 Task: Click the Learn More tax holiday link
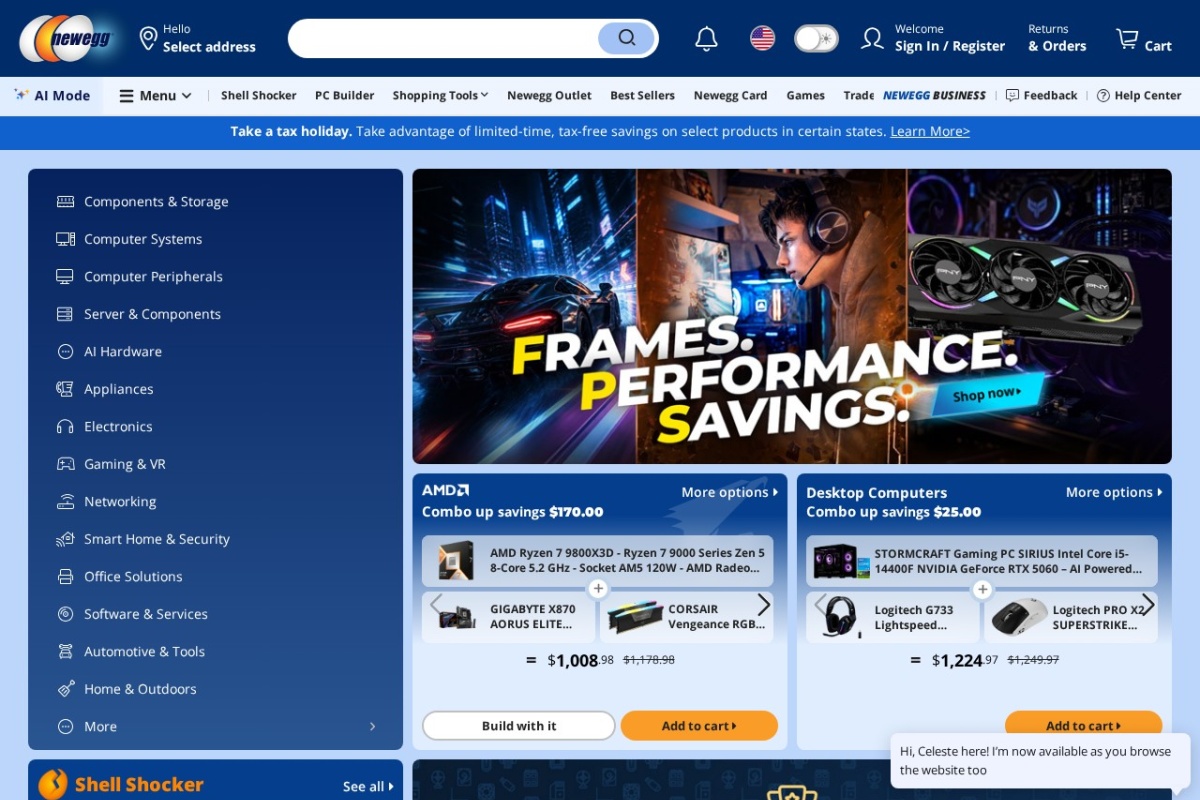click(930, 132)
